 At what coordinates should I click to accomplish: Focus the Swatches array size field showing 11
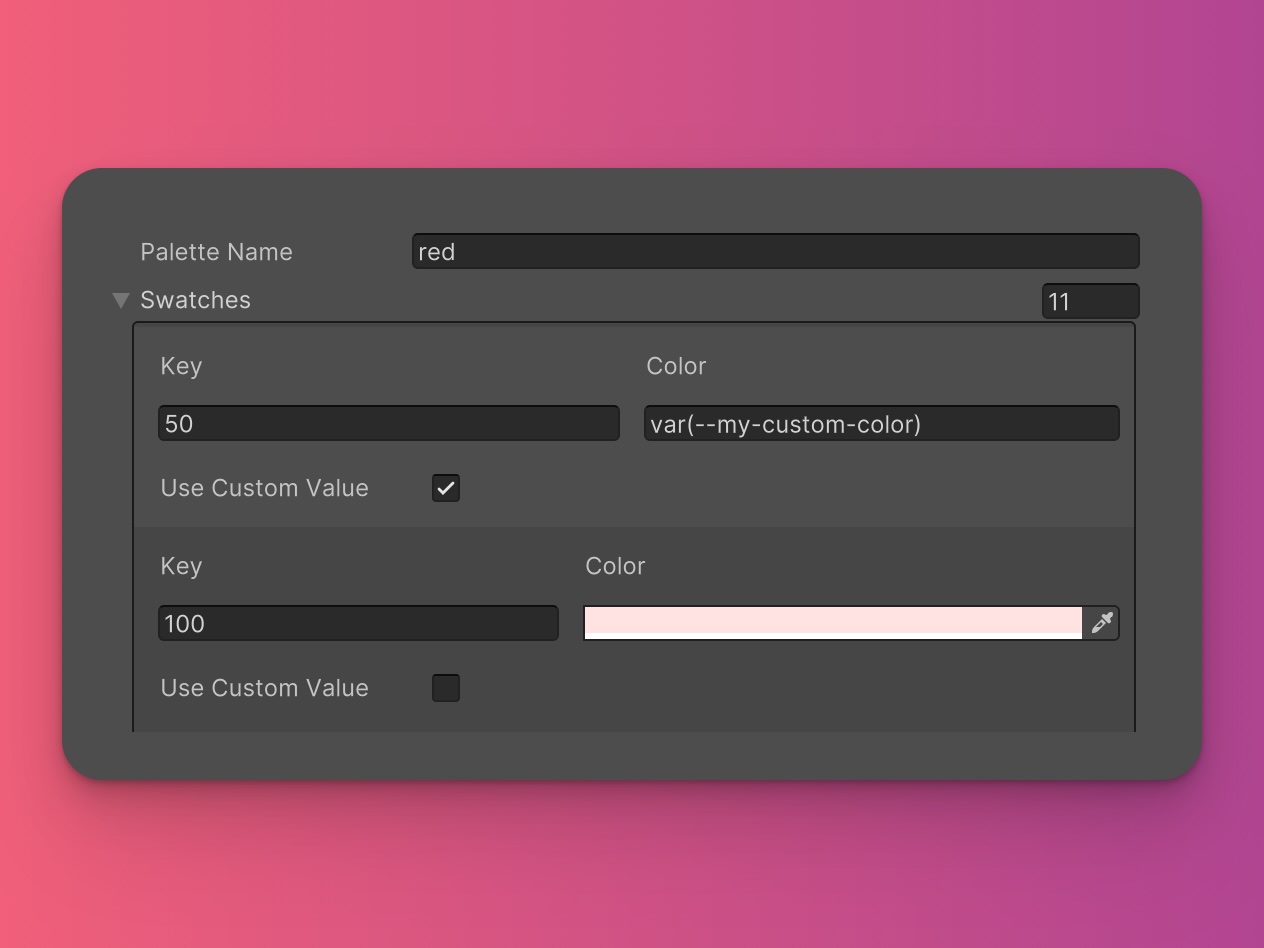(1089, 301)
